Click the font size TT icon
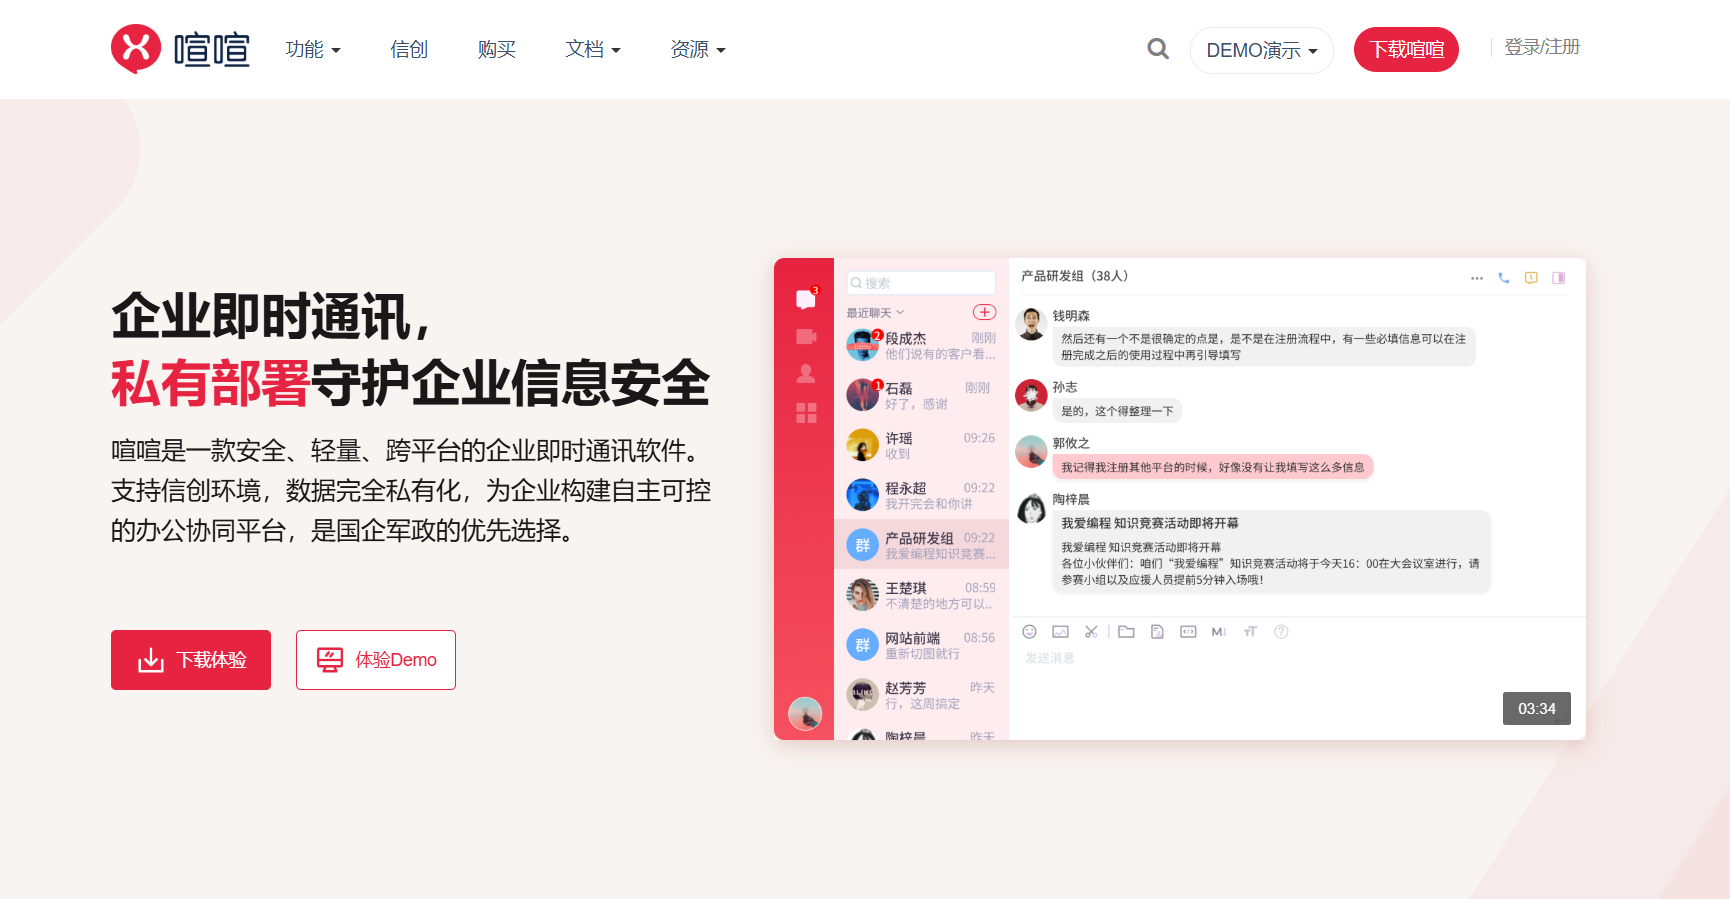 coord(1250,631)
